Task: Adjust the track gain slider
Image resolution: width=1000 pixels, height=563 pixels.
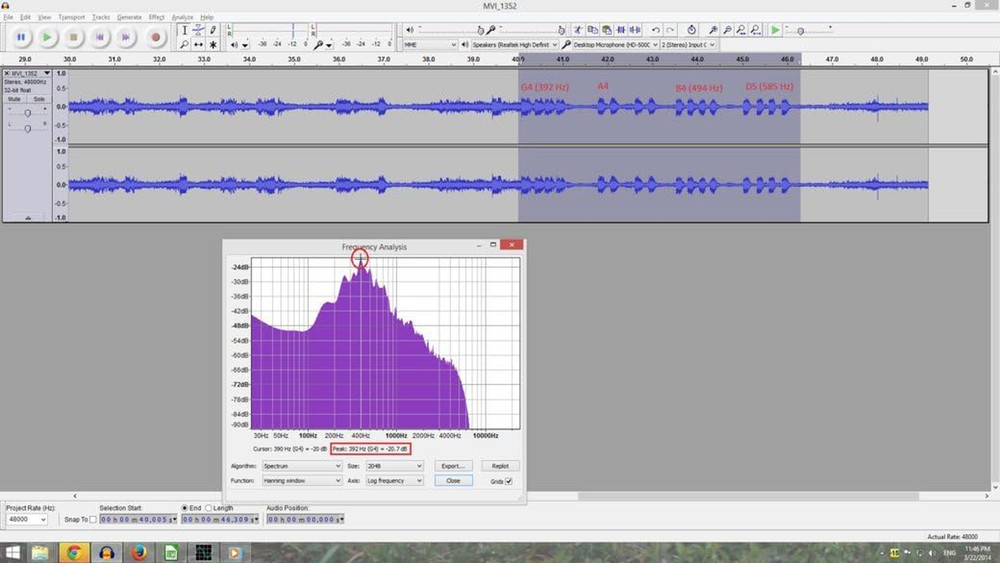Action: pos(27,113)
